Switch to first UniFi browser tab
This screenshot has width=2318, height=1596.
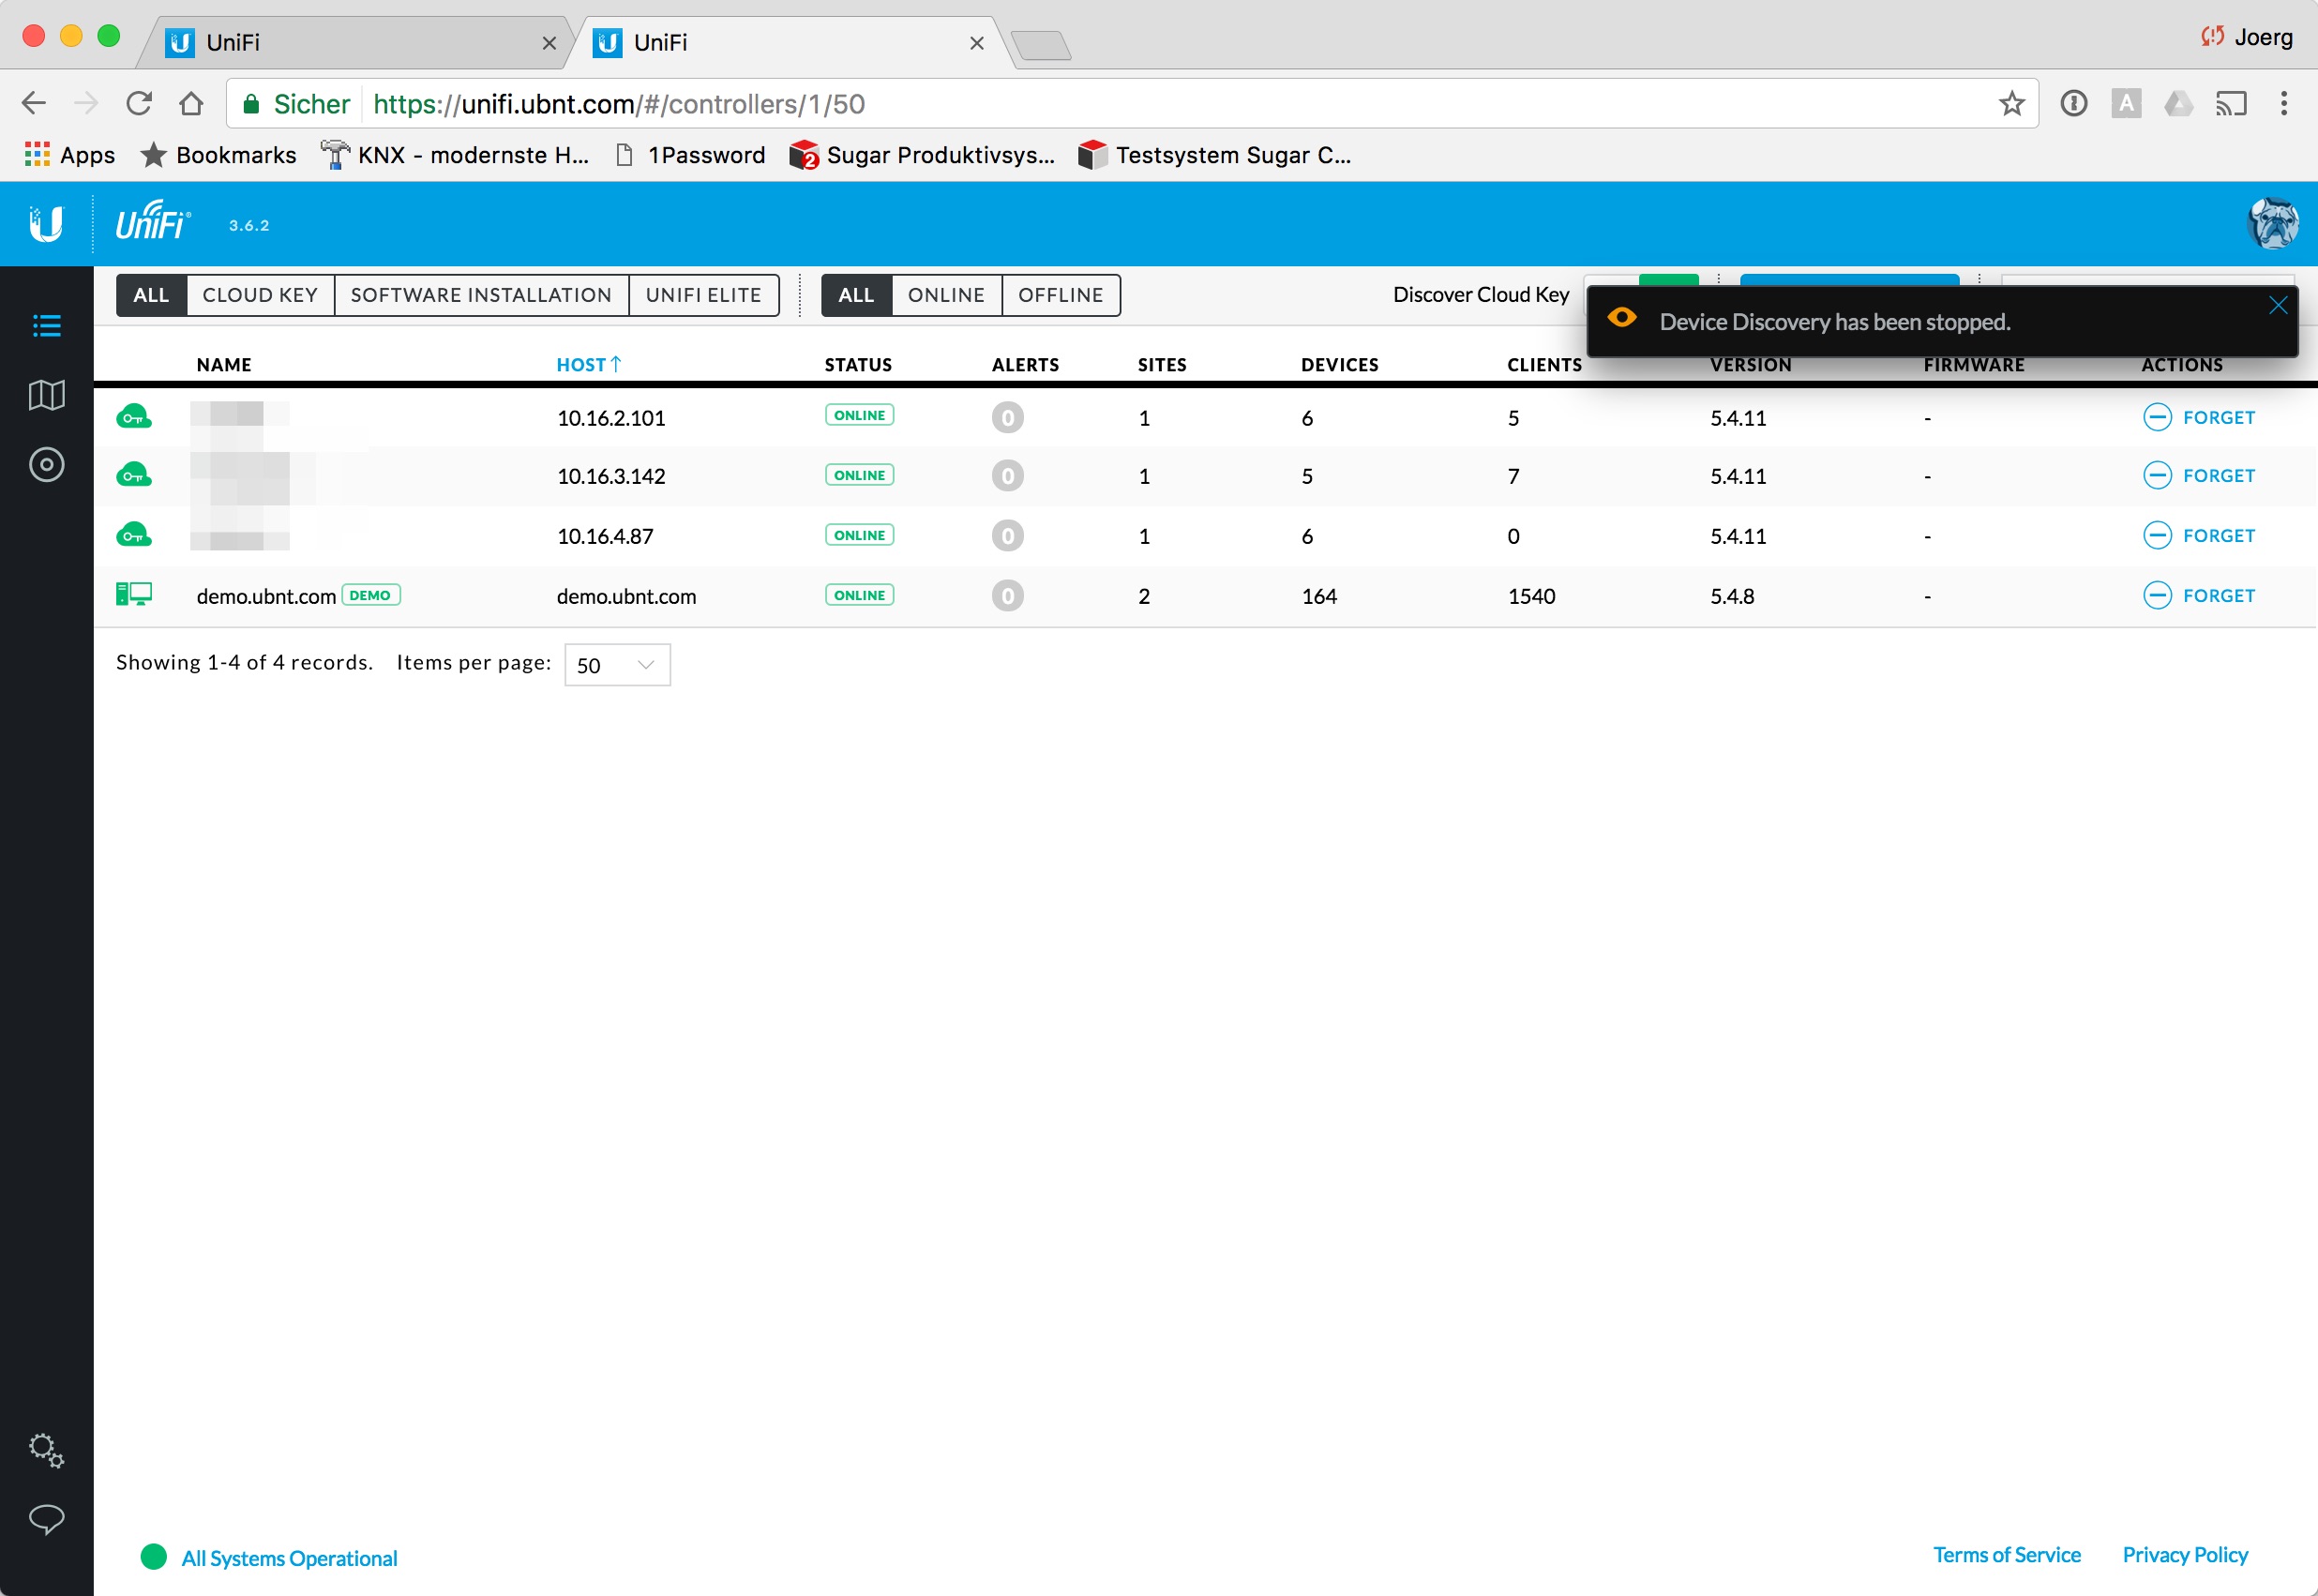point(357,42)
